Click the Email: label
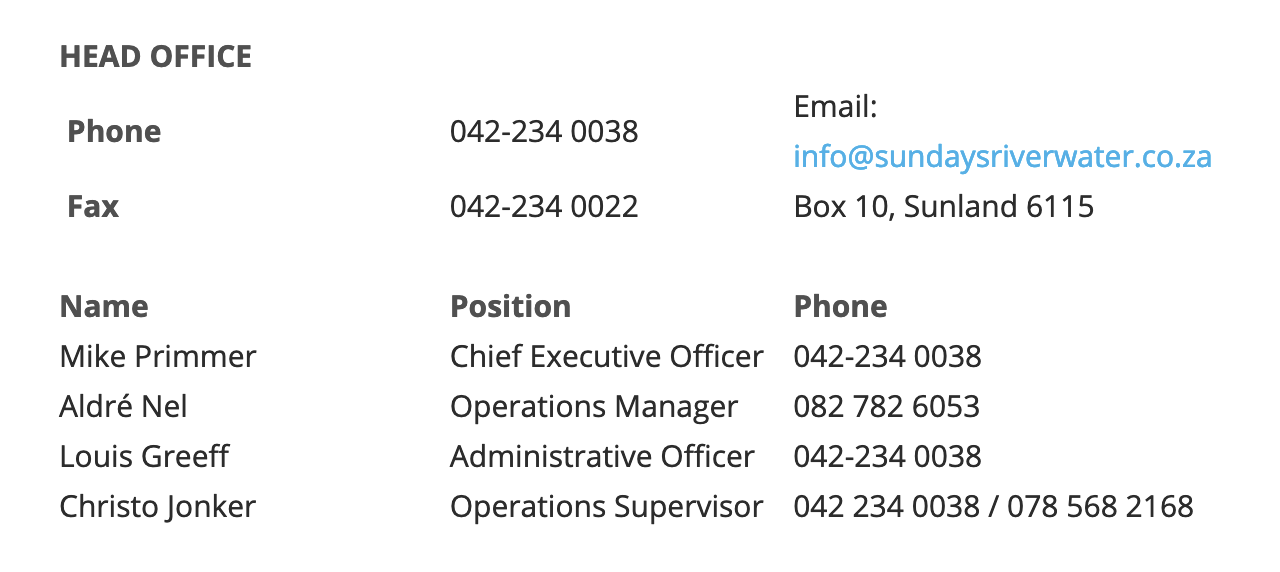The image size is (1280, 572). tap(835, 107)
